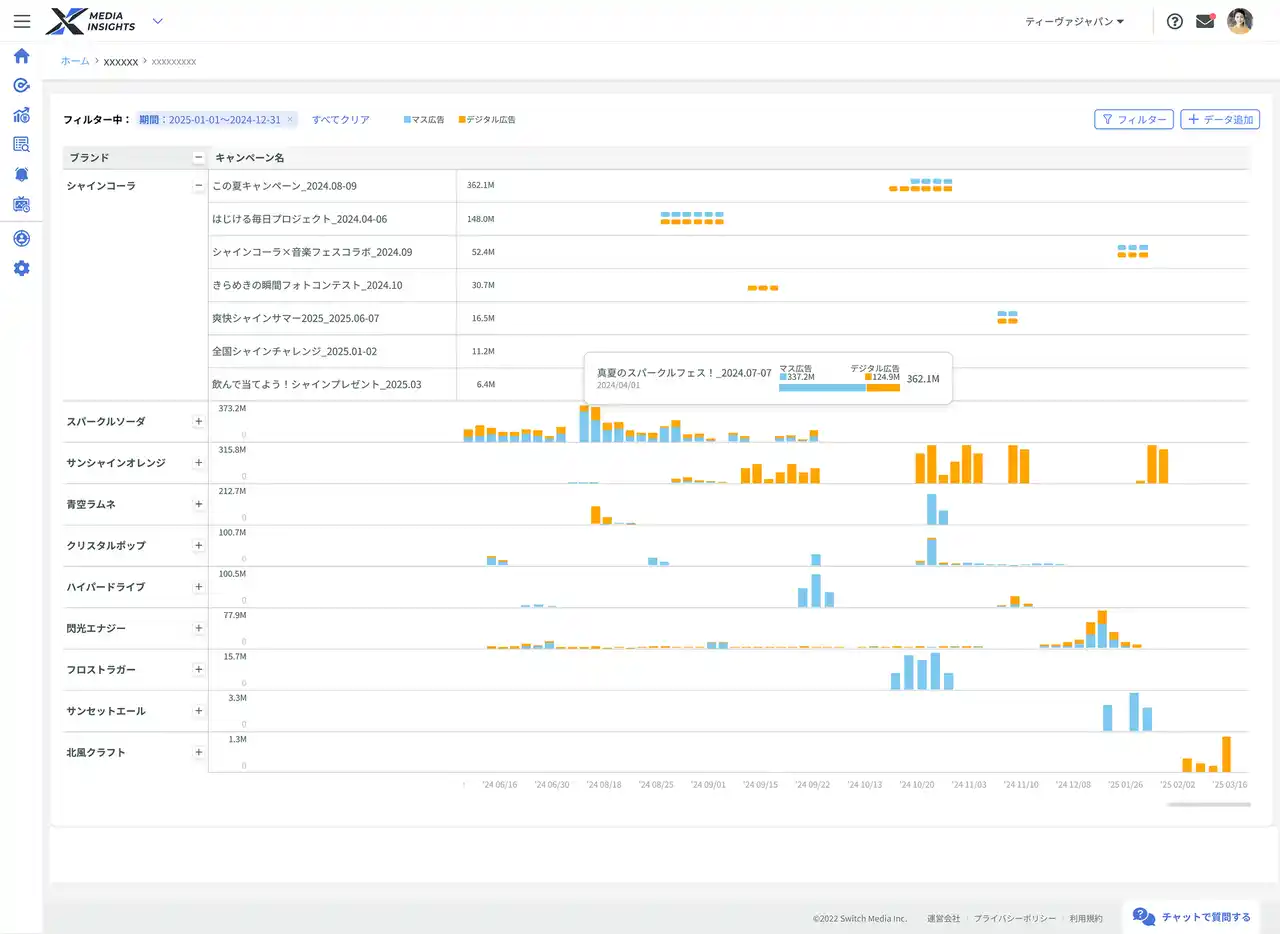
Task: Open the settings gear in sidebar
Action: click(x=21, y=268)
